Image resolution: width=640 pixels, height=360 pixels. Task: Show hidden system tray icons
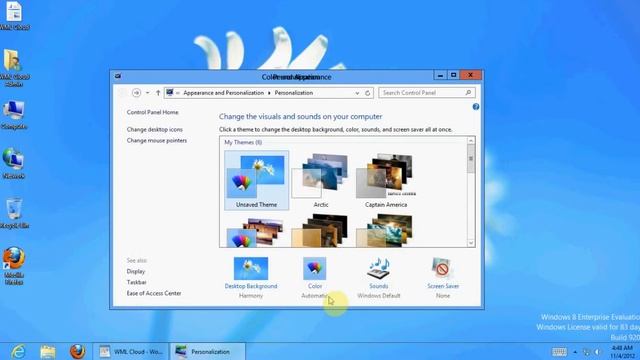pos(575,352)
